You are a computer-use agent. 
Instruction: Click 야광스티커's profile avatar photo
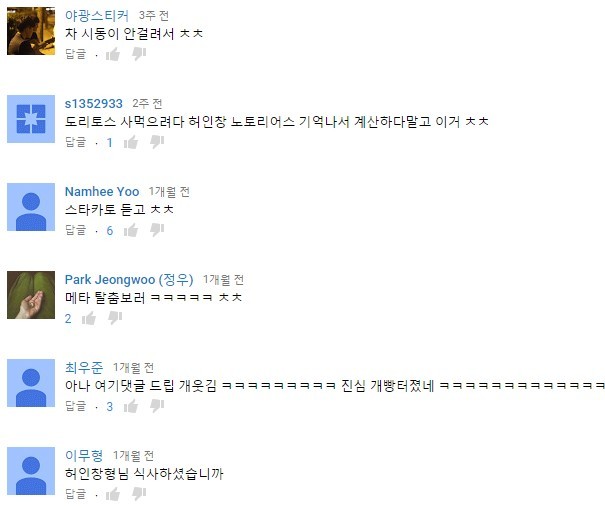31,31
